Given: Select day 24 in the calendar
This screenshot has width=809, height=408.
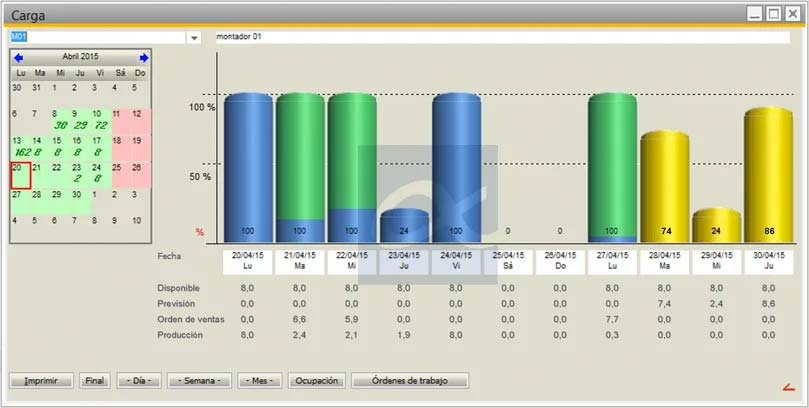Looking at the screenshot, I should coord(98,174).
